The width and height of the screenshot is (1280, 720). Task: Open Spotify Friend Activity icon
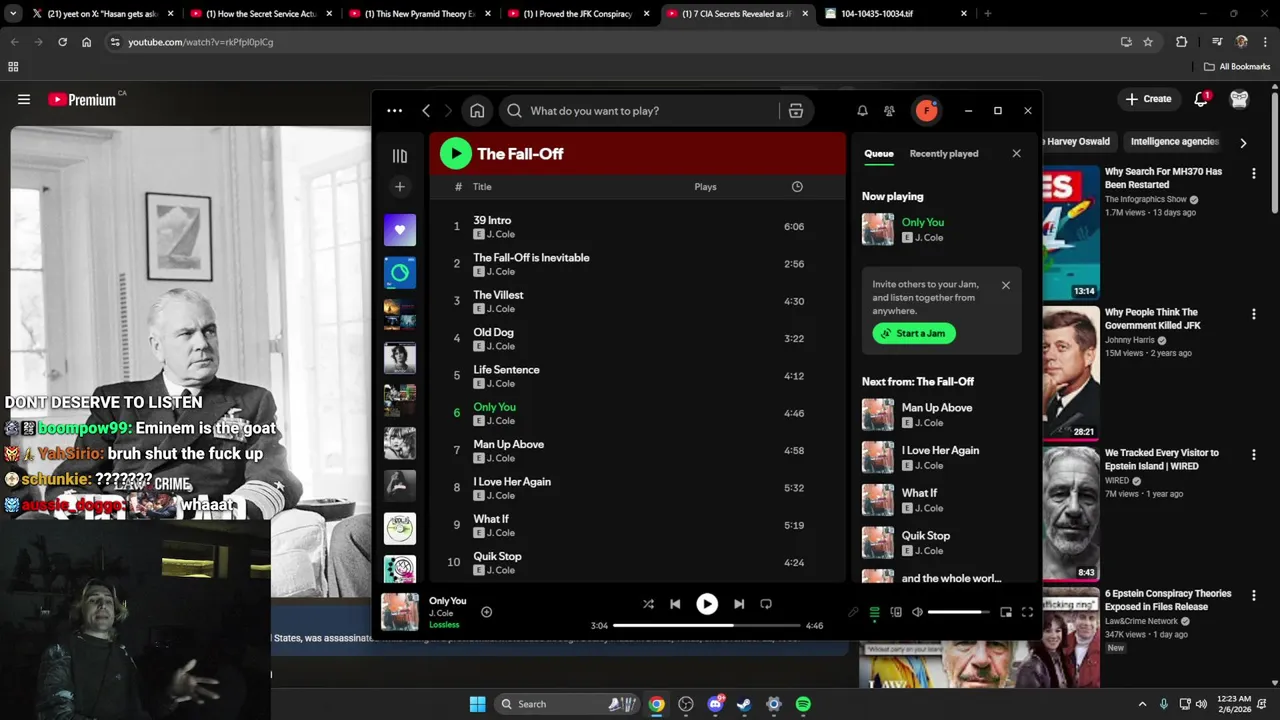889,111
